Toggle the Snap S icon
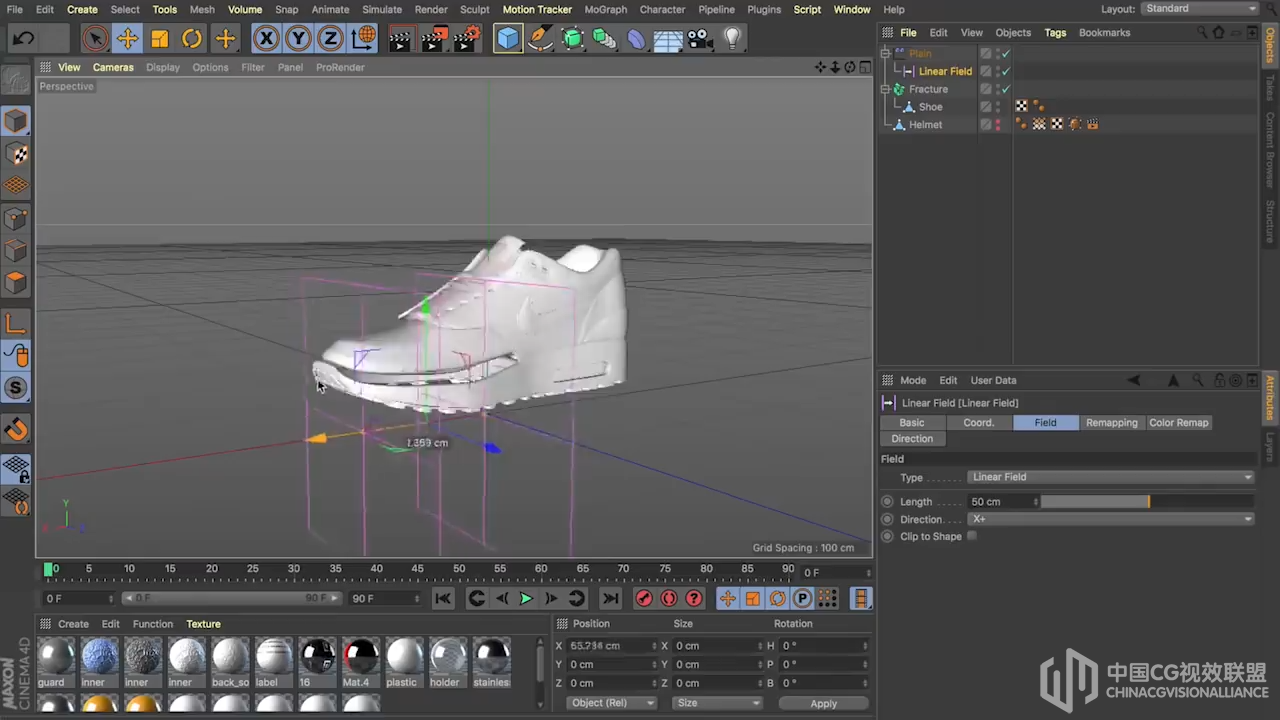 pos(16,388)
